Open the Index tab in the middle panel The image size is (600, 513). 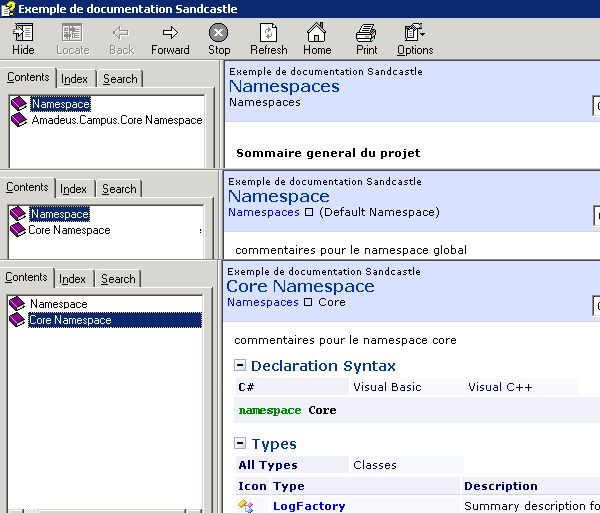click(73, 189)
